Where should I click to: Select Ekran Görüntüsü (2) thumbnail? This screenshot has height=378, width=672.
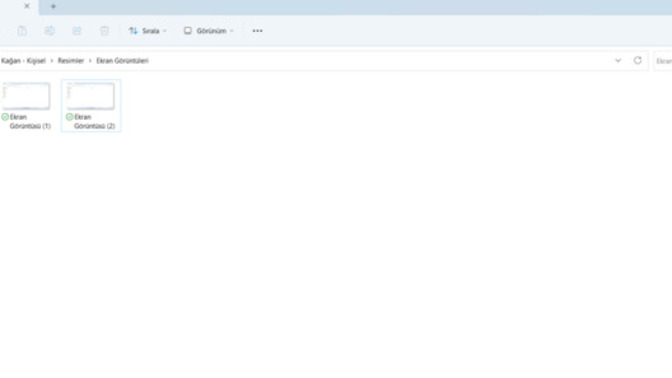pos(90,96)
